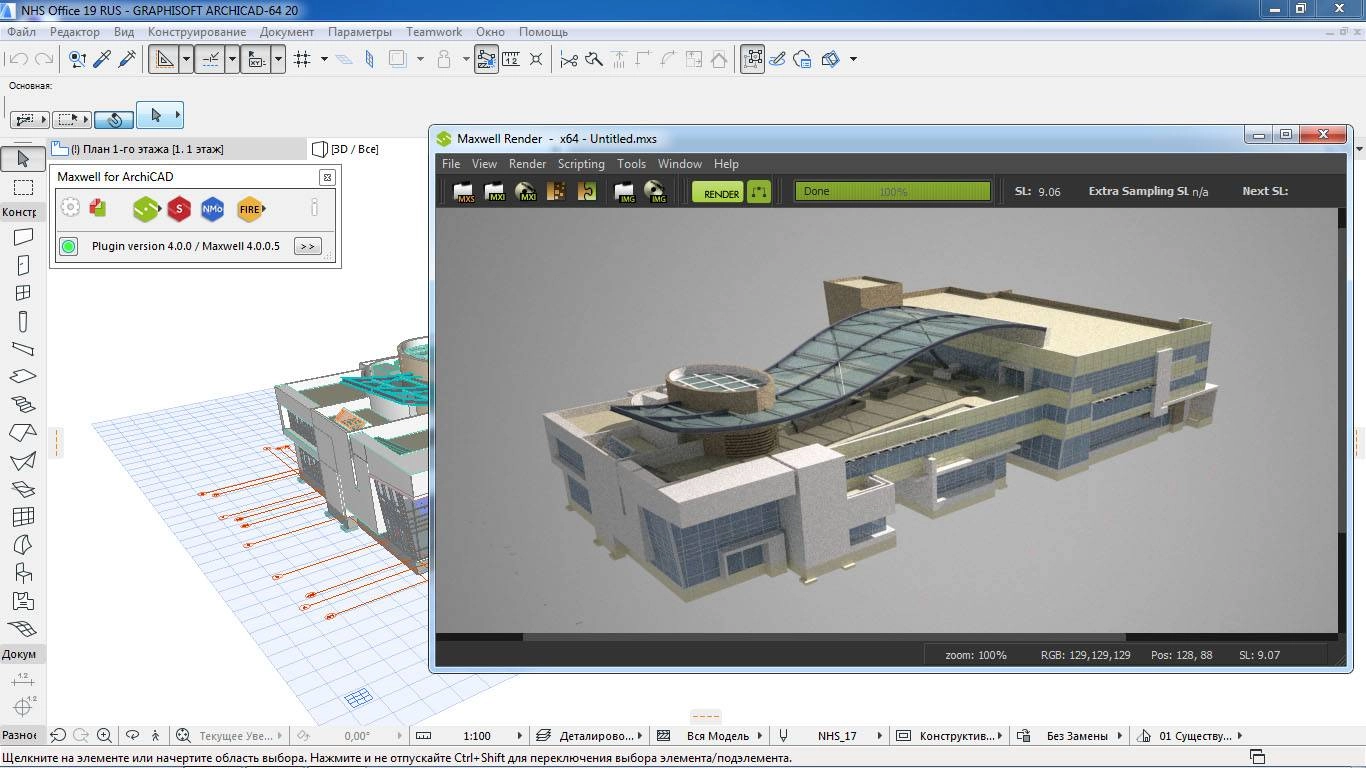Click the orange FIRE hexagon icon
The width and height of the screenshot is (1366, 768).
click(x=250, y=209)
